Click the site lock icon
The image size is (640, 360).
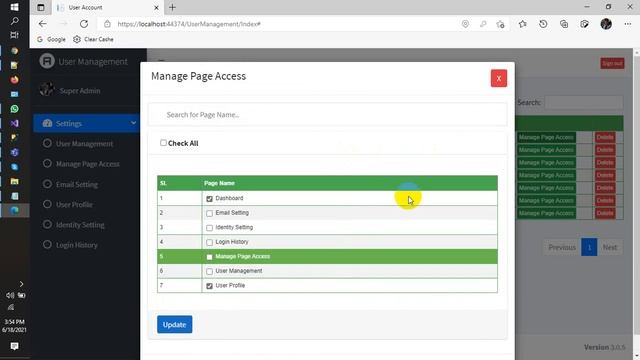[107, 24]
